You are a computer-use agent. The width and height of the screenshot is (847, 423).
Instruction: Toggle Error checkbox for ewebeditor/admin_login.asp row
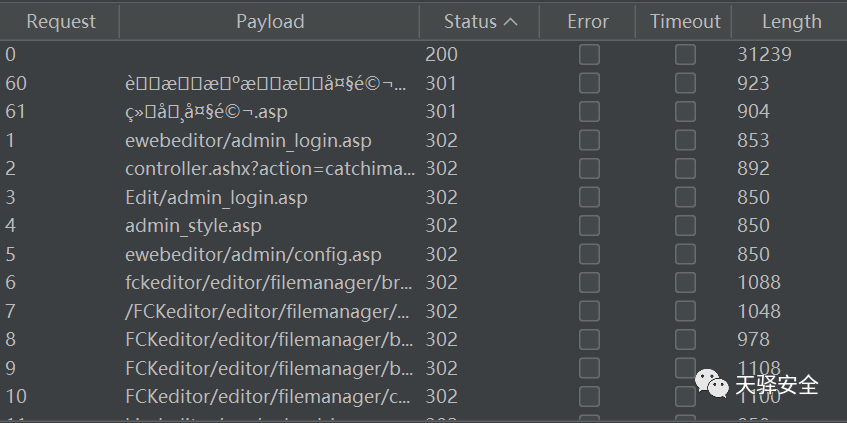point(589,141)
